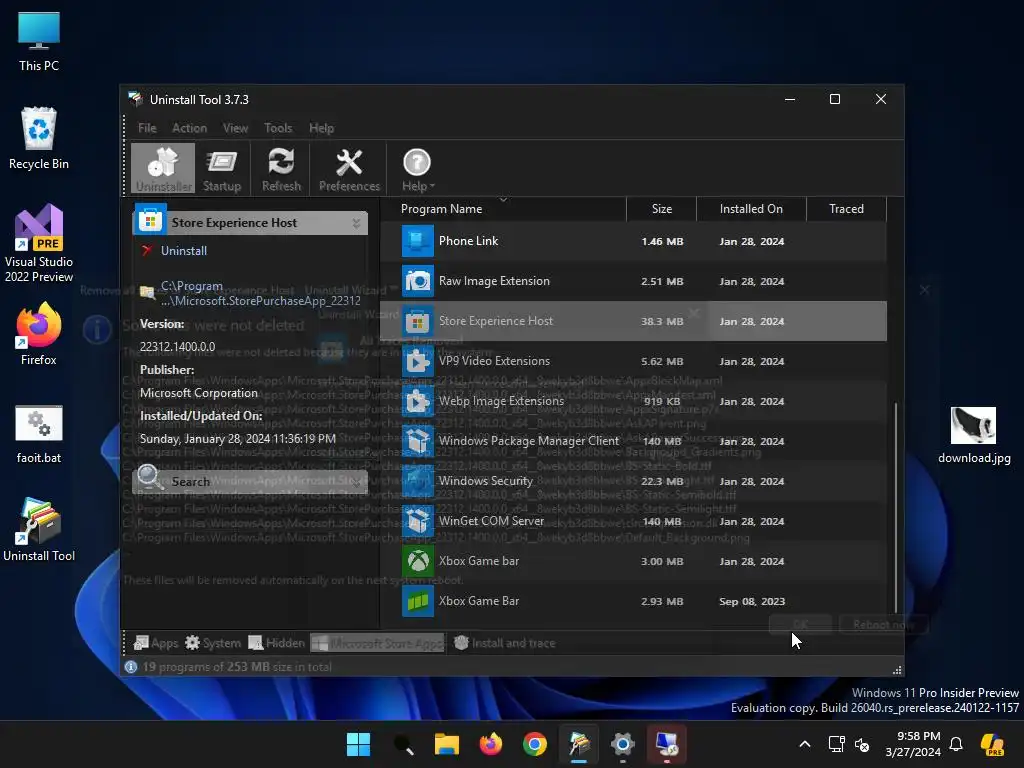The image size is (1024, 768).
Task: Select the Windows Security row name
Action: pos(486,481)
